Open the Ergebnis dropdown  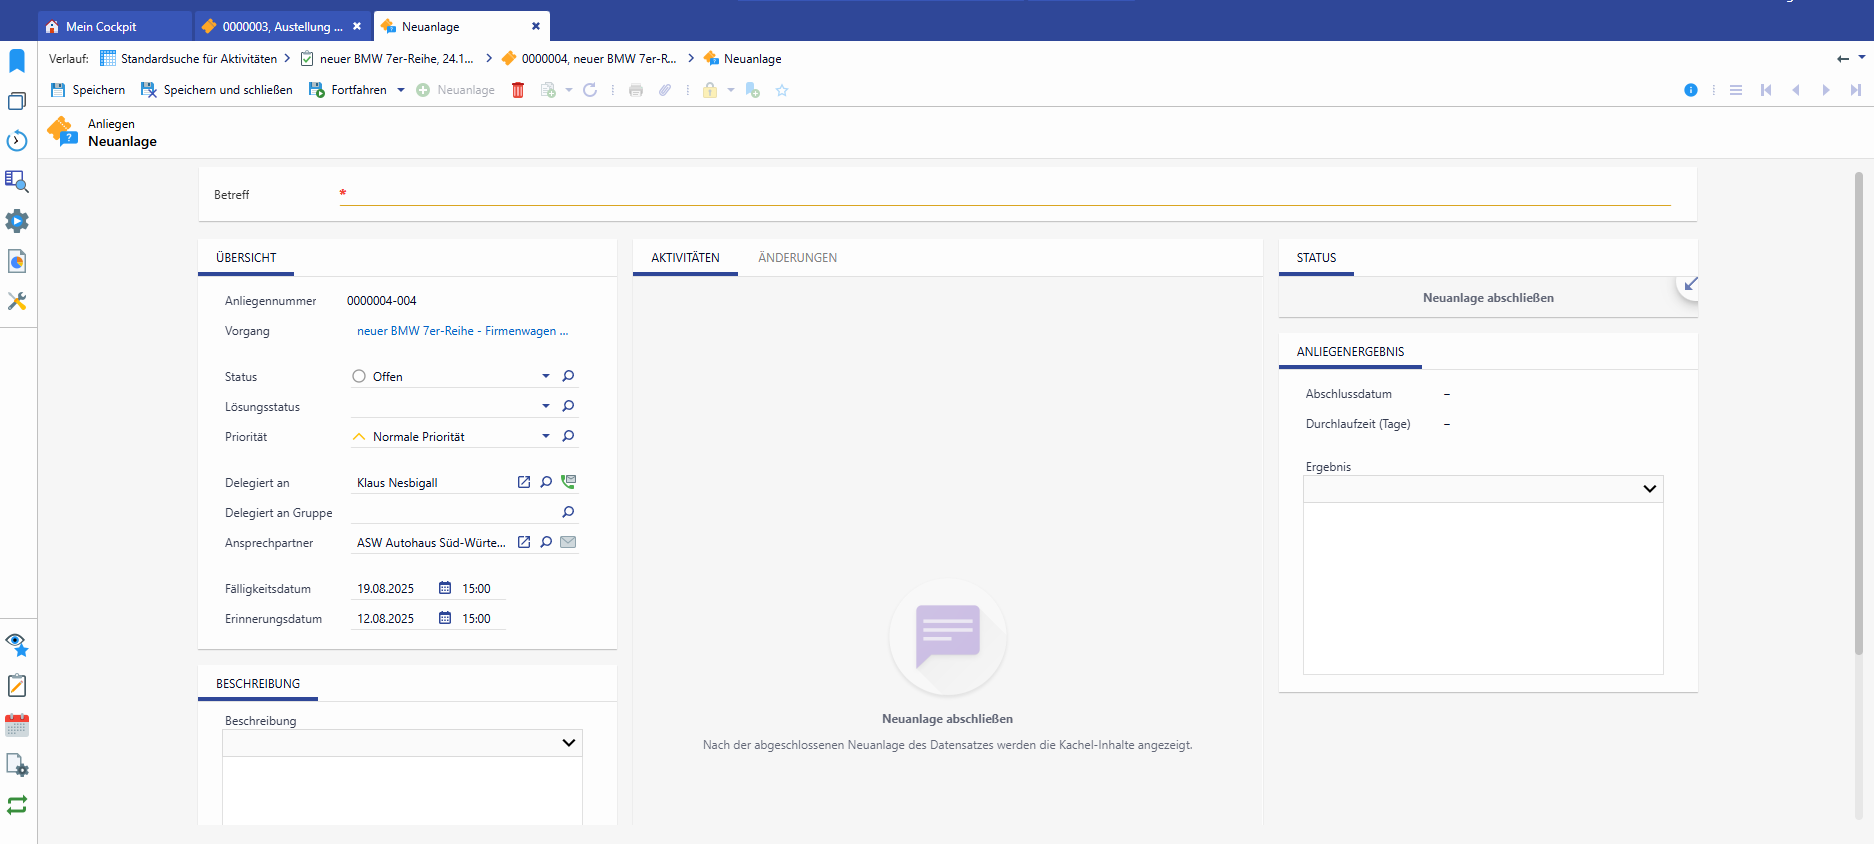tap(1649, 489)
